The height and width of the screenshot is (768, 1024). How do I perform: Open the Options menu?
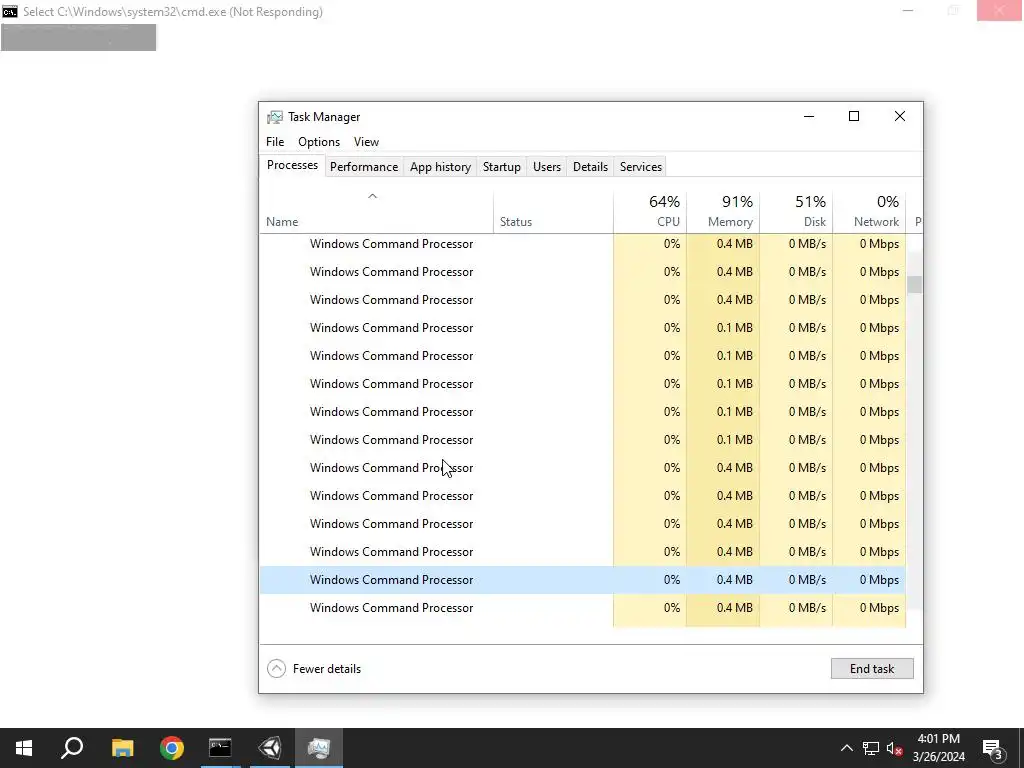[x=319, y=142]
